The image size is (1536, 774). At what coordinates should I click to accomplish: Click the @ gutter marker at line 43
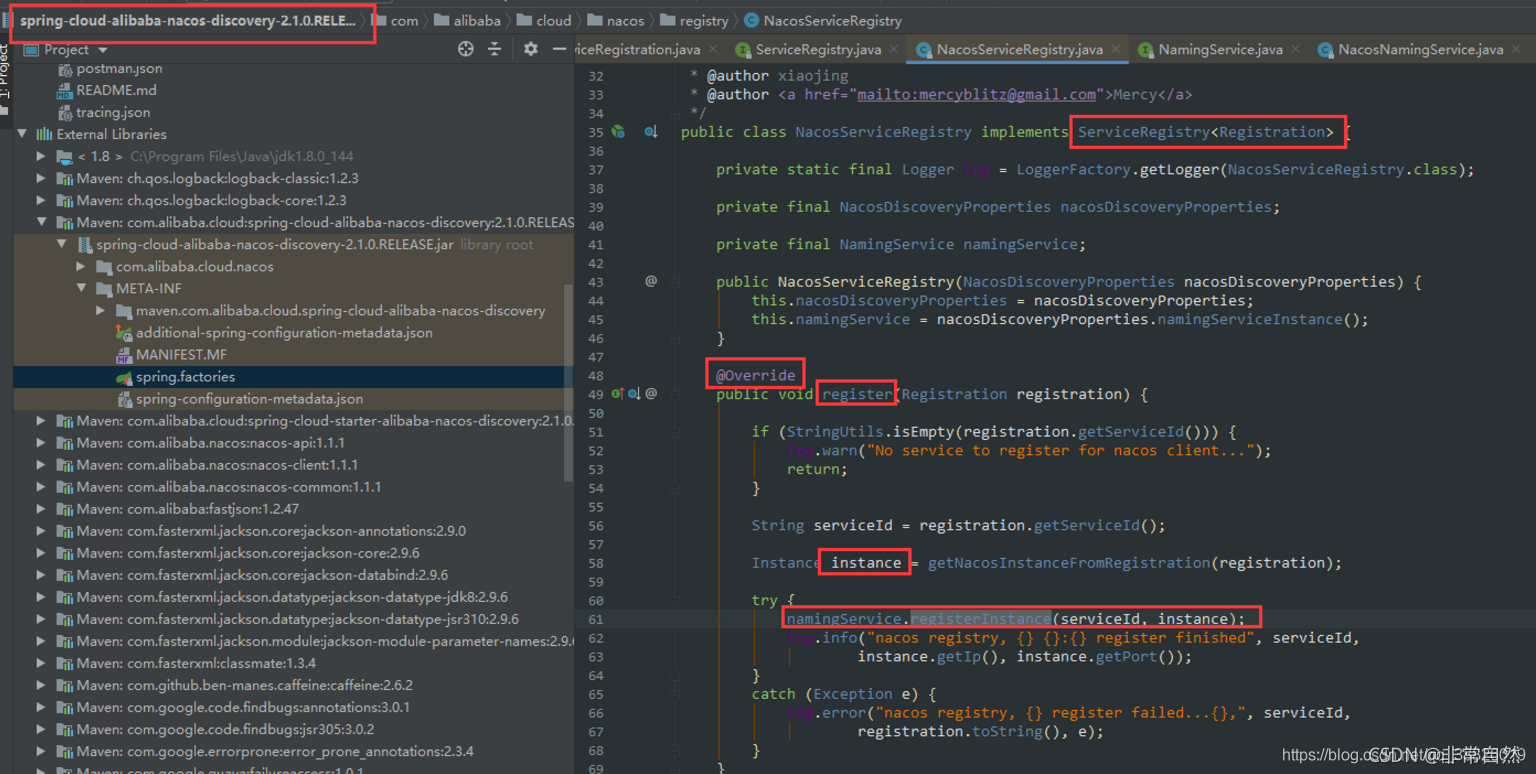(651, 281)
